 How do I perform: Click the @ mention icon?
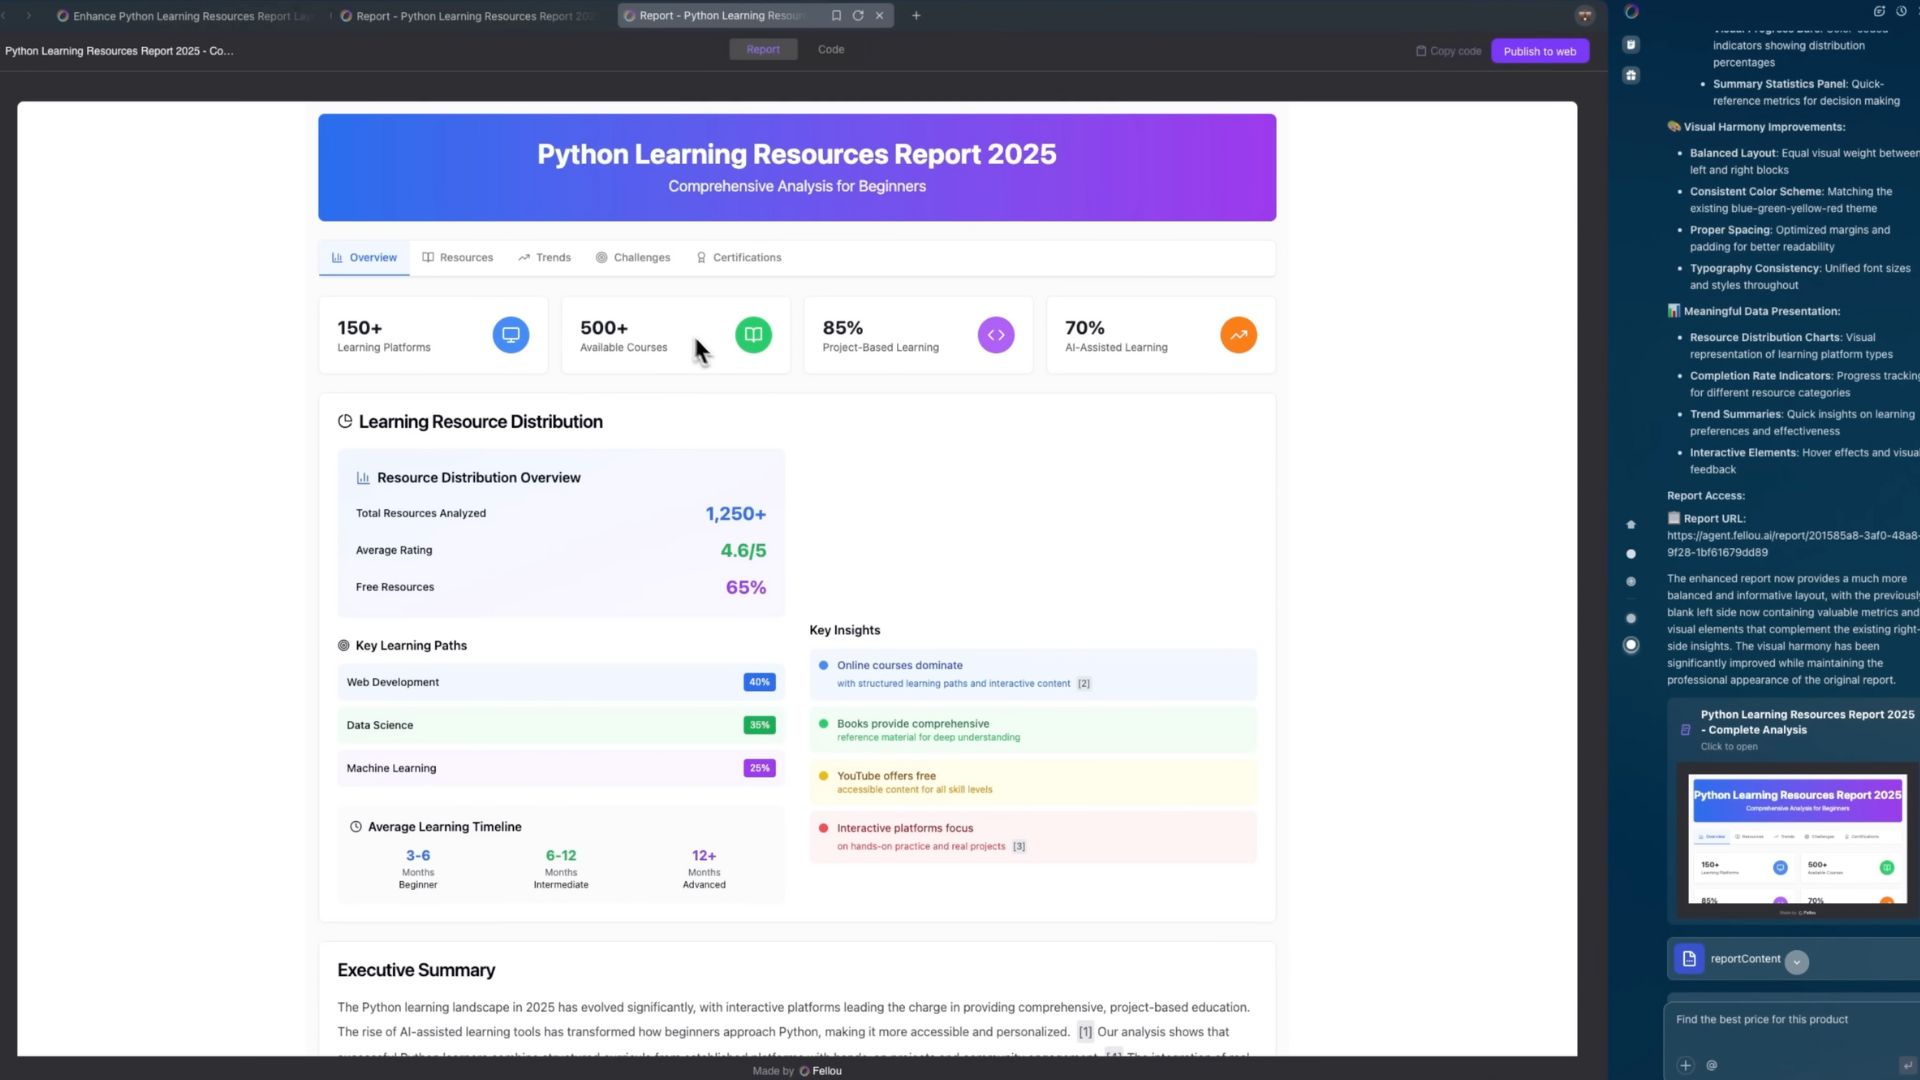coord(1712,1065)
